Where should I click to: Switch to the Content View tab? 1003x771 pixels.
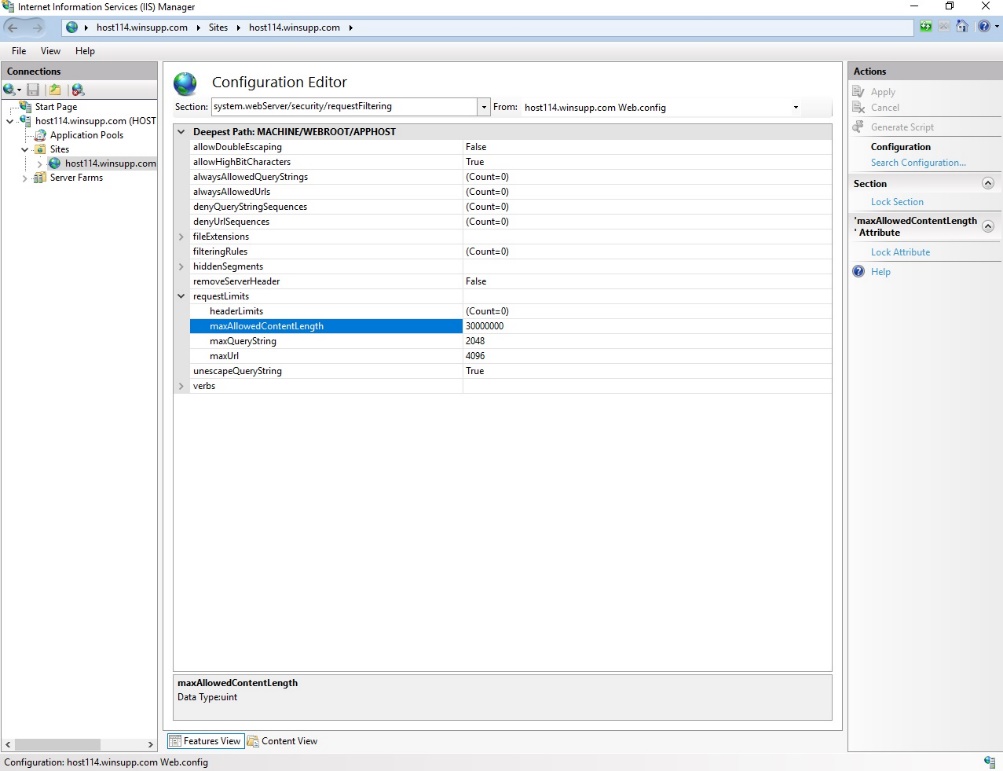[282, 741]
